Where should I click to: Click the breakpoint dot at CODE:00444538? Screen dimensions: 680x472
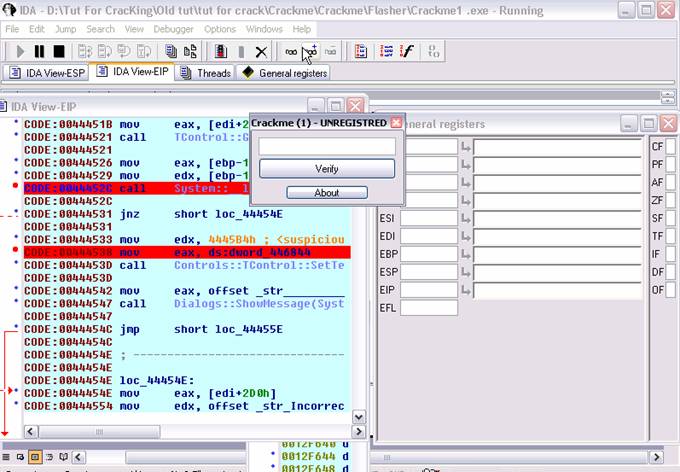(15, 249)
